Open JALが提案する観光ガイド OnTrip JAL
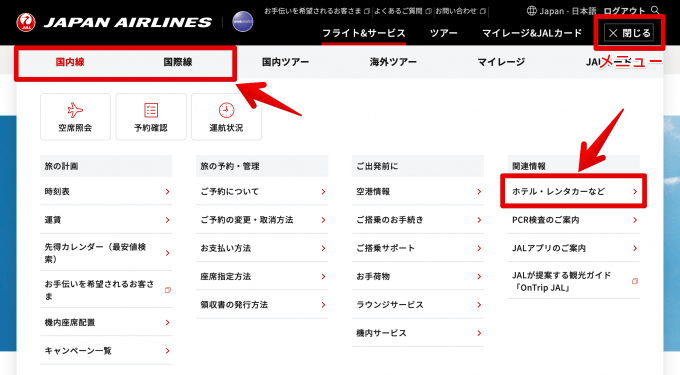The height and width of the screenshot is (375, 680). tap(574, 281)
